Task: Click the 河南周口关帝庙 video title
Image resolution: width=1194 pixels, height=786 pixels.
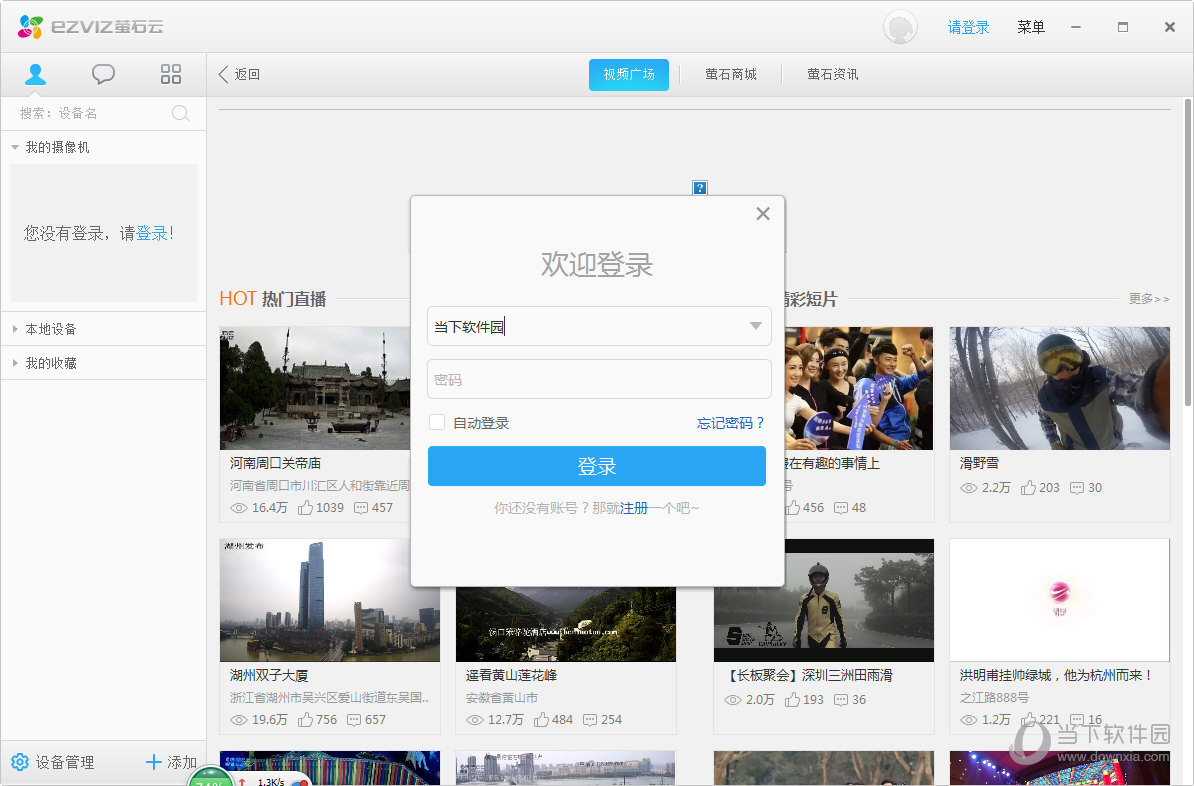Action: [x=276, y=463]
